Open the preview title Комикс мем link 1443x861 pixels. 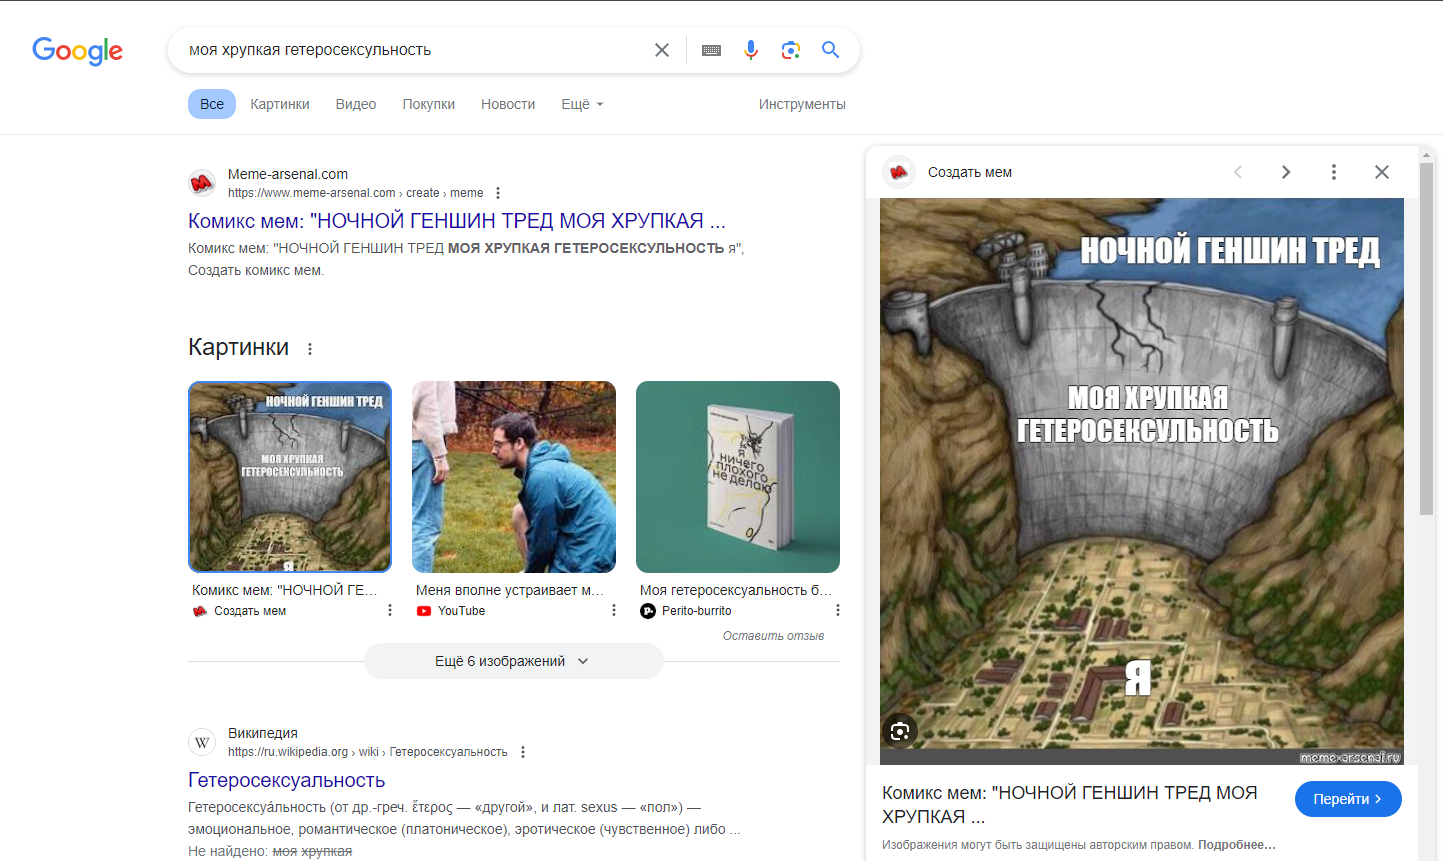(x=1070, y=805)
